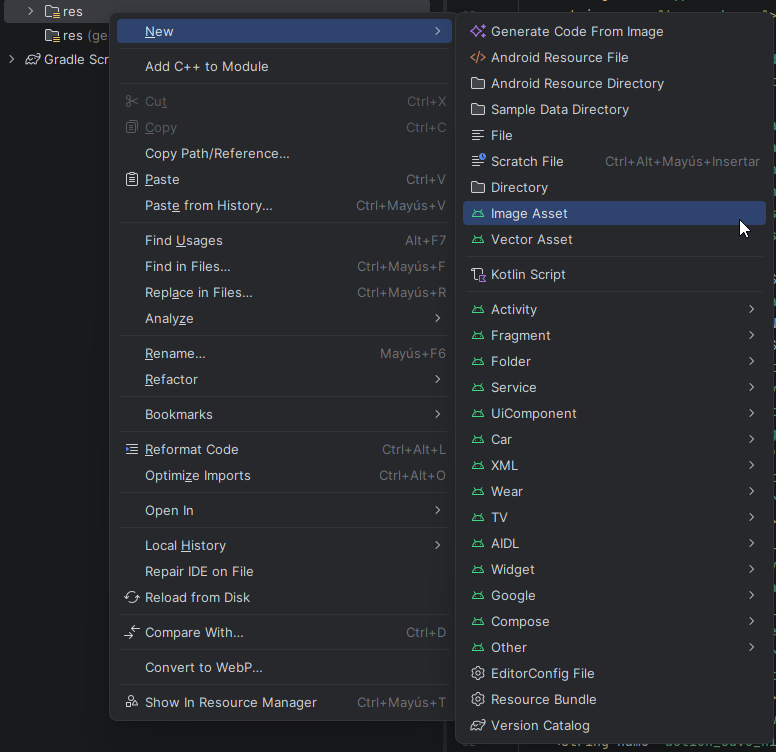Open the Open In submenu arrow

(437, 510)
